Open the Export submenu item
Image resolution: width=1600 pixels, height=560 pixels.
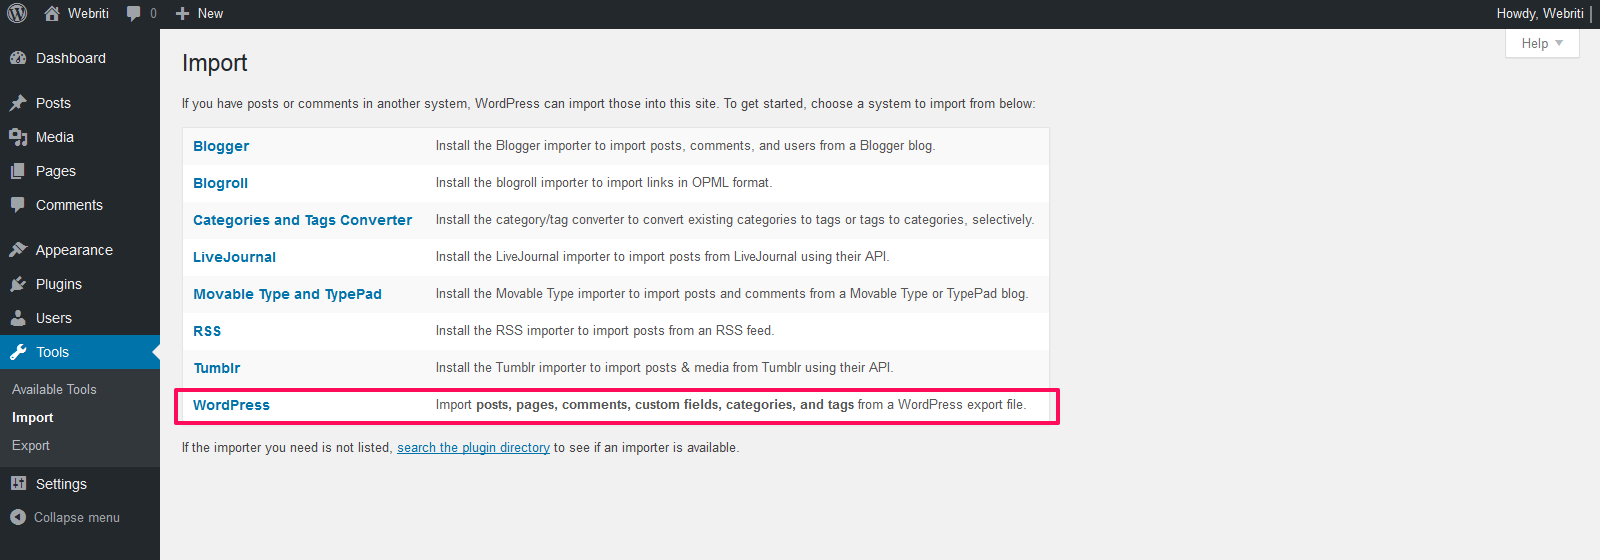pos(31,445)
